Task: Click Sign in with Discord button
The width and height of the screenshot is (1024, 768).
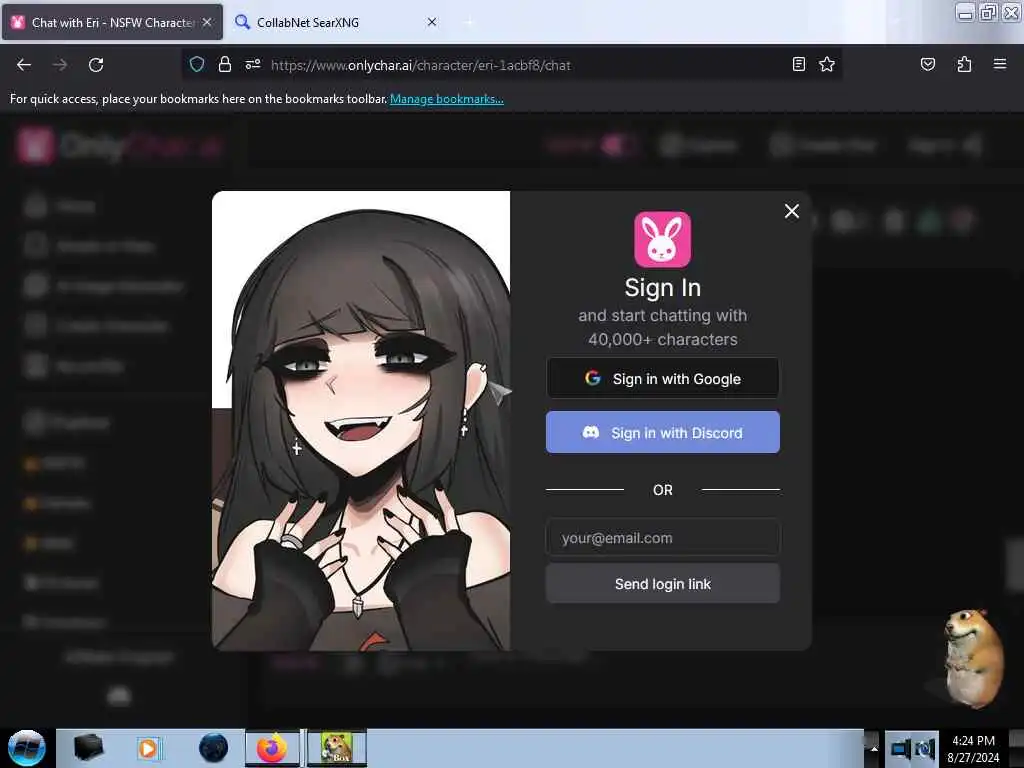Action: (x=662, y=432)
